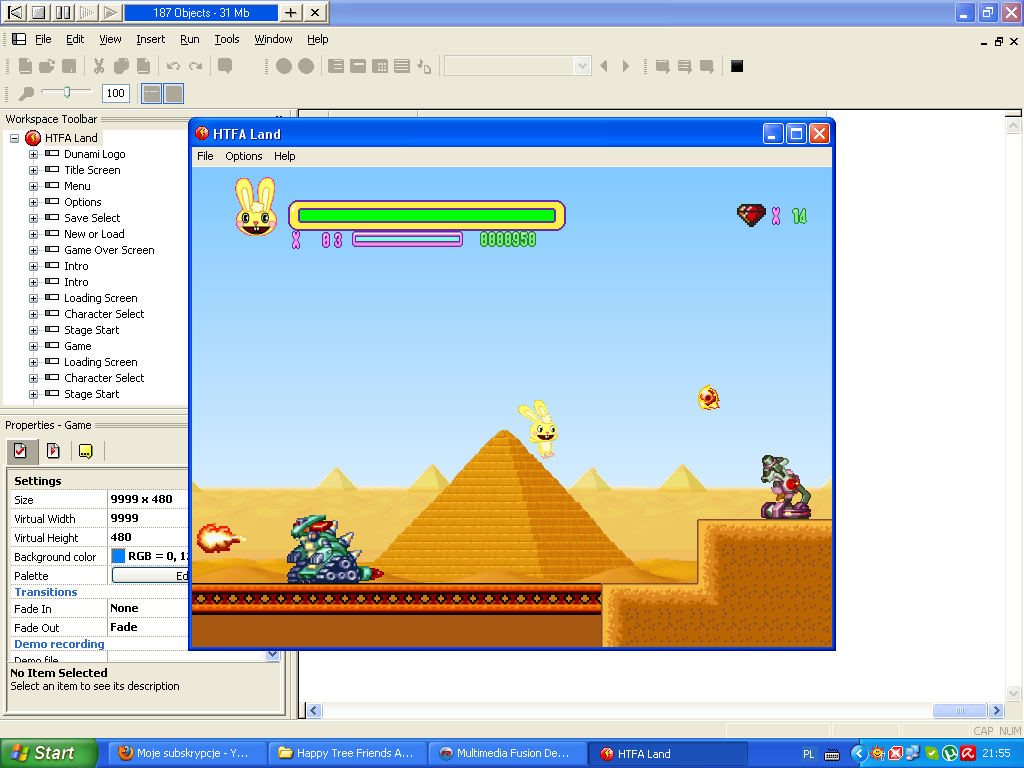Screen dimensions: 1024x768
Task: Click the horizontal scrollbar thumb in editor
Action: [959, 710]
